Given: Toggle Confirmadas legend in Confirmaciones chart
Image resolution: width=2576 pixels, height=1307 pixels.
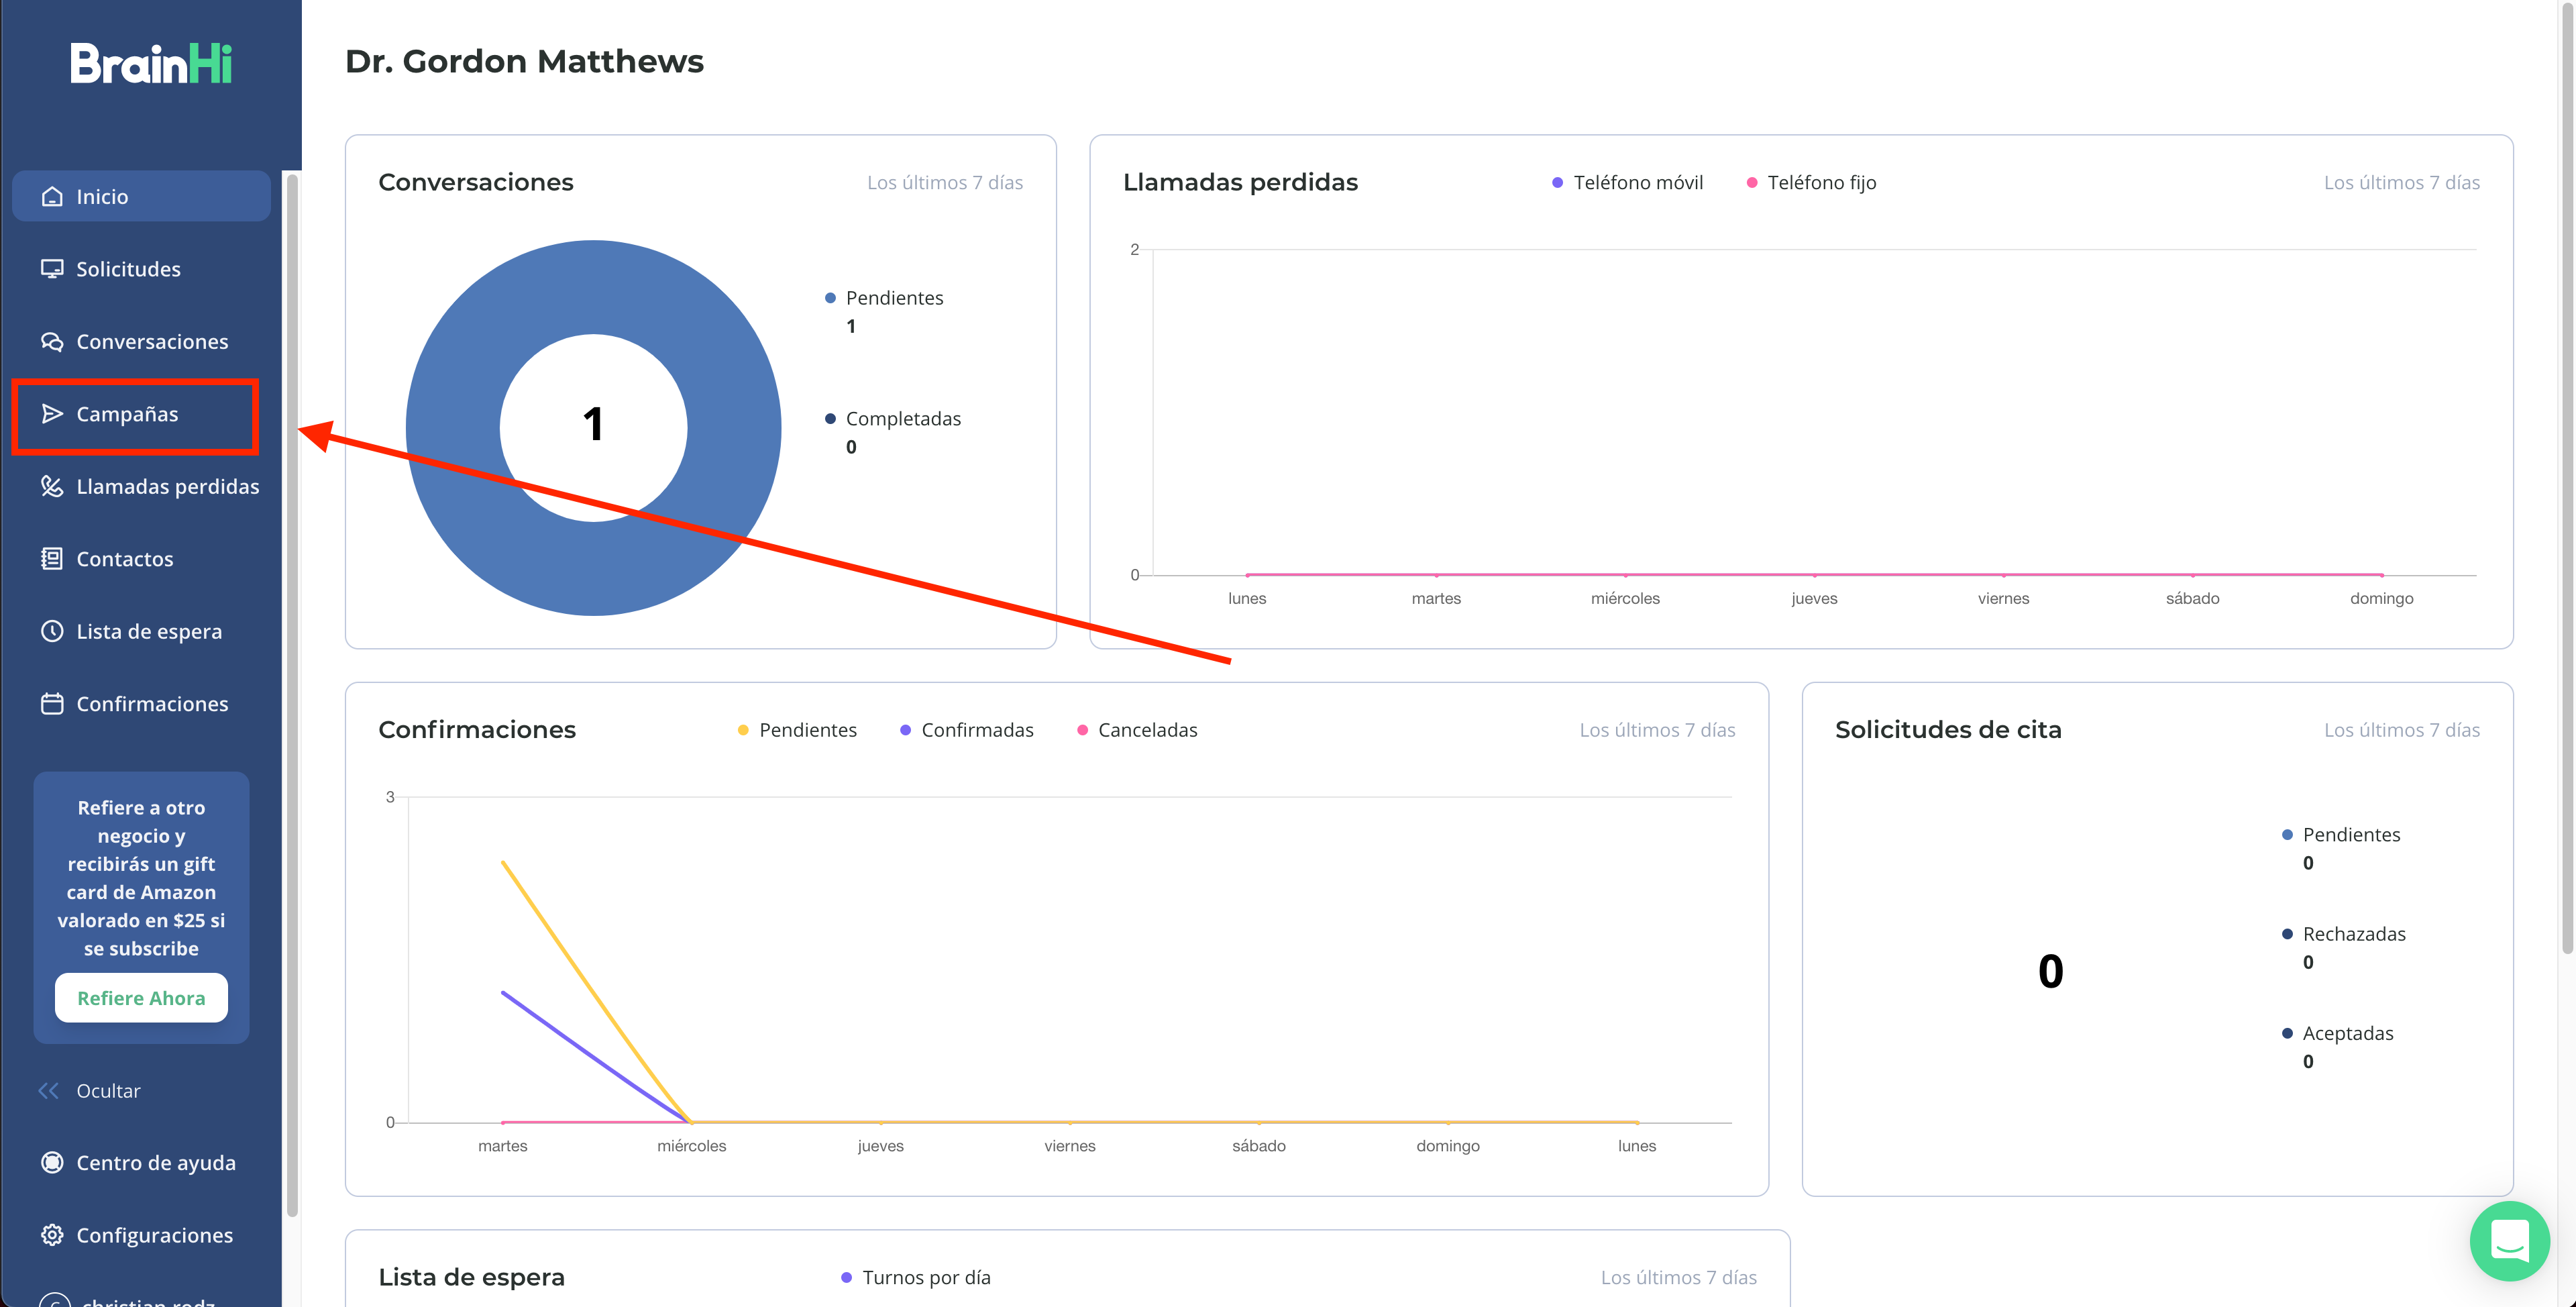Looking at the screenshot, I should point(966,730).
